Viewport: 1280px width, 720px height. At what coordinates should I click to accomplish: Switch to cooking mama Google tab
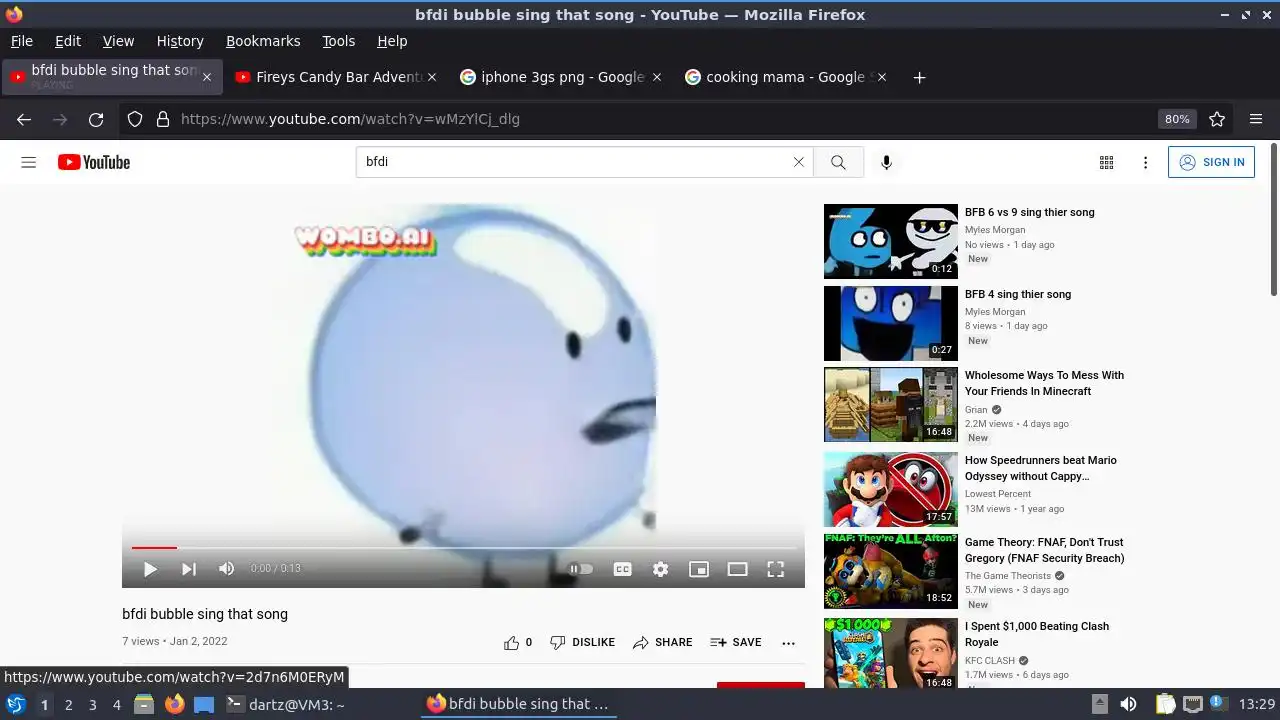(785, 77)
